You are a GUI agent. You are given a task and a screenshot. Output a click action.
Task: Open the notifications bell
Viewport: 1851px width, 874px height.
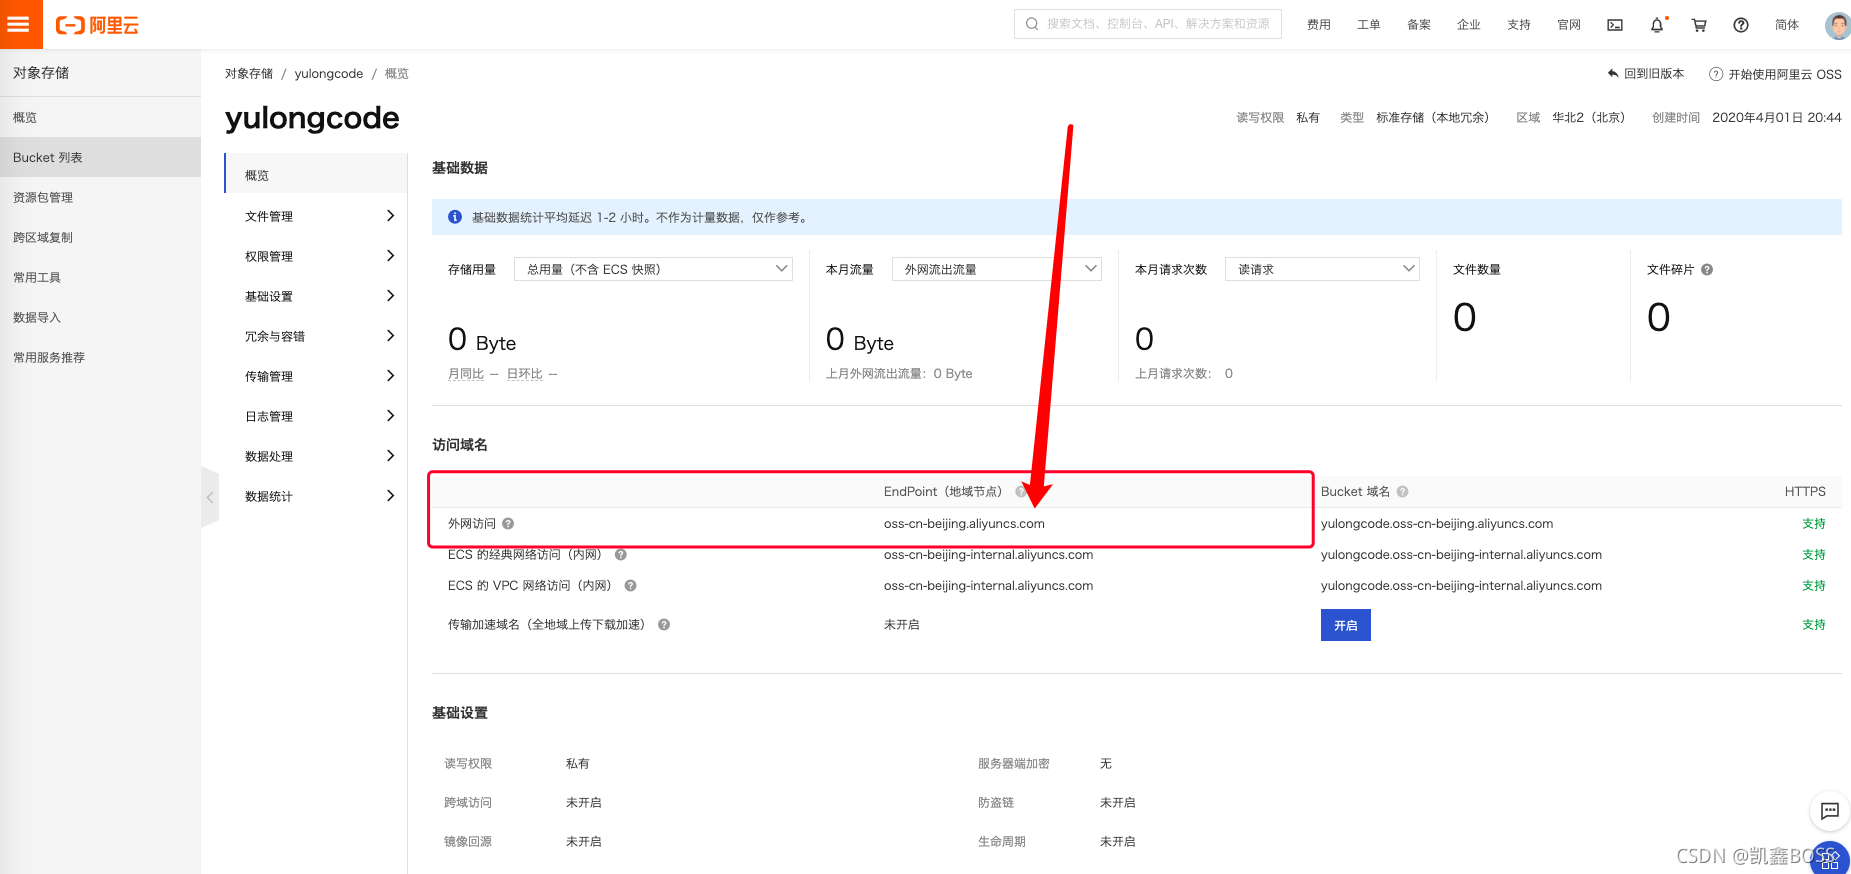[x=1657, y=25]
